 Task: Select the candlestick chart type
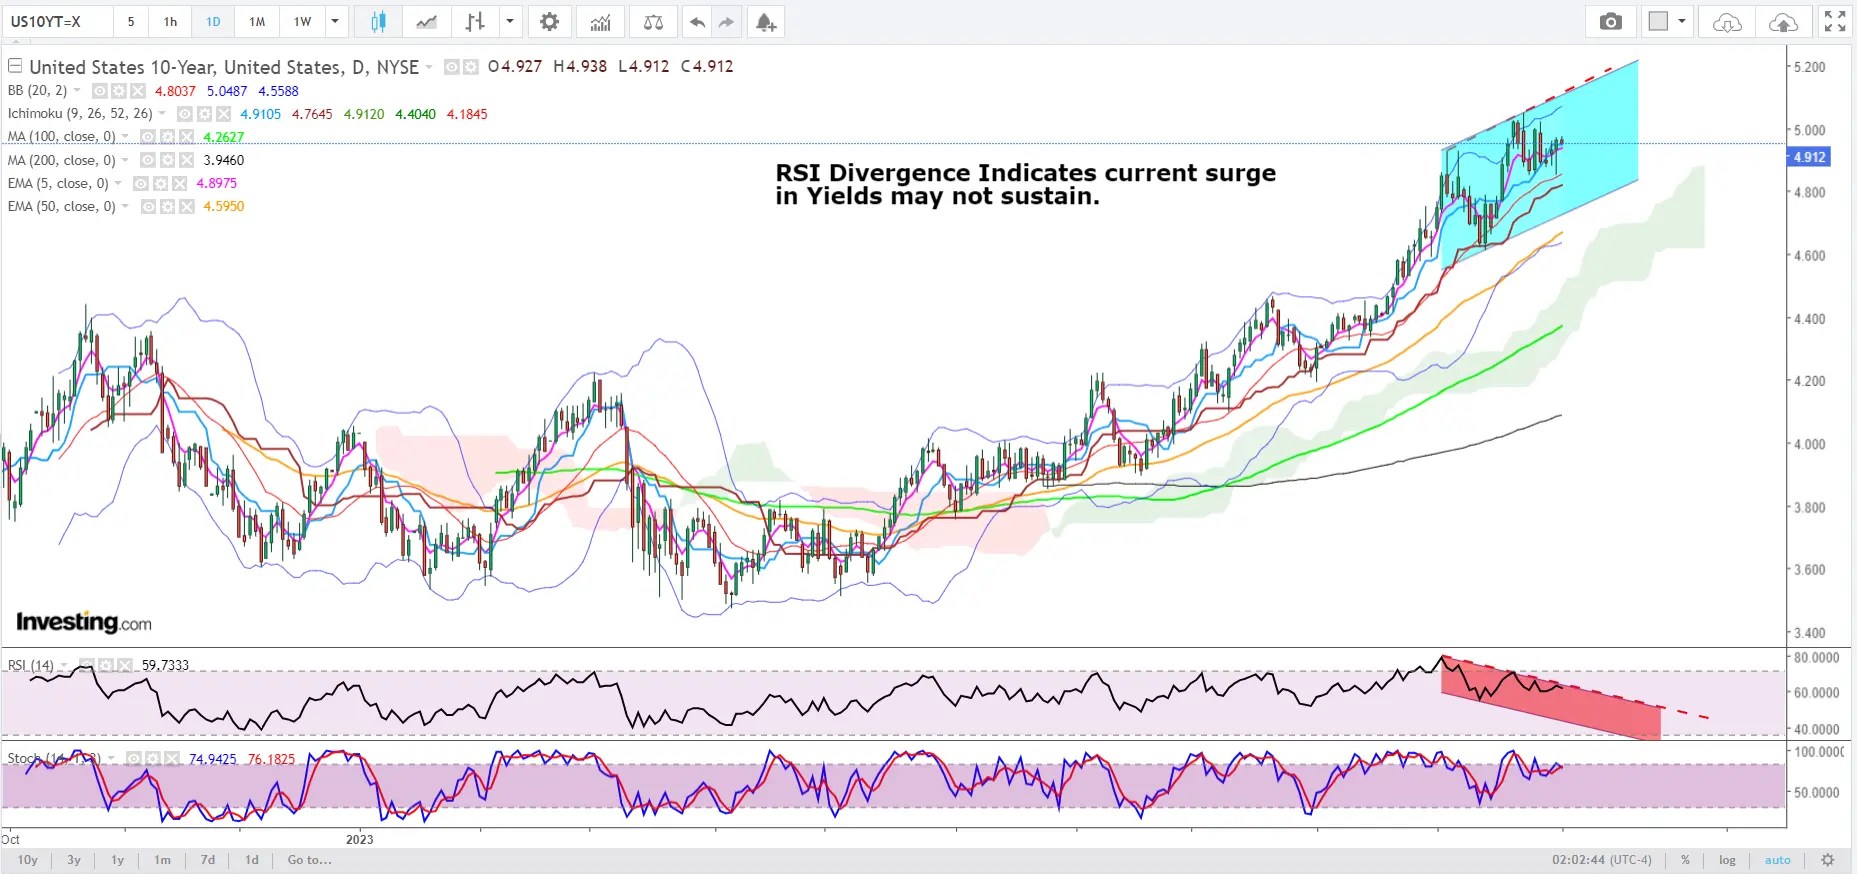(378, 22)
